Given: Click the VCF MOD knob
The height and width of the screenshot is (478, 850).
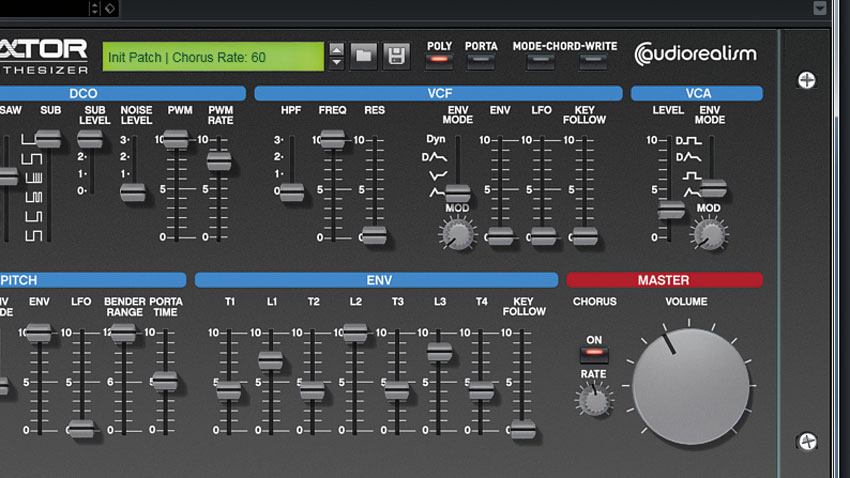Looking at the screenshot, I should point(458,234).
